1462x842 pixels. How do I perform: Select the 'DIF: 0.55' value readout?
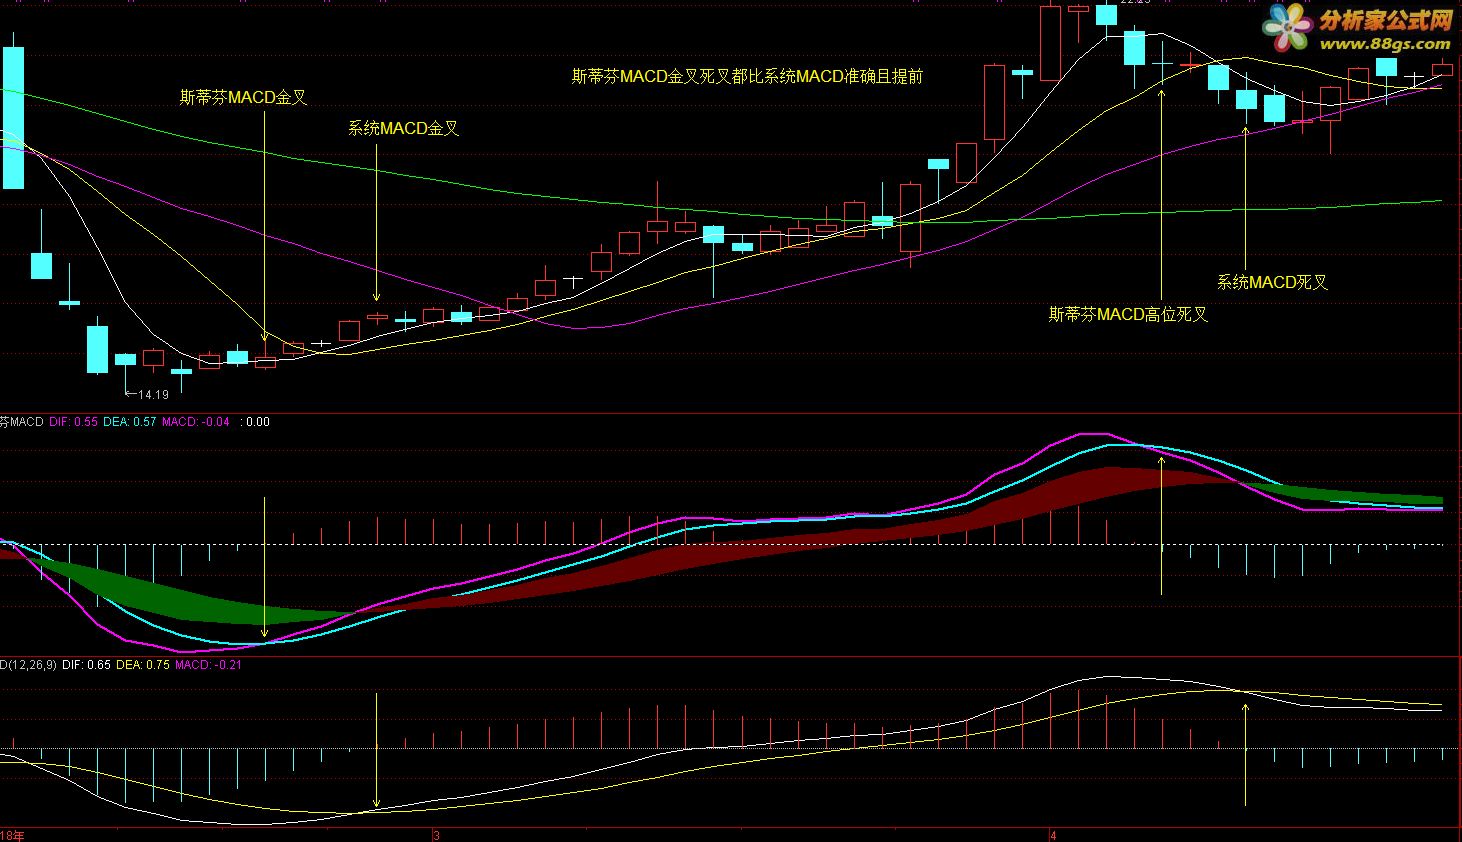point(73,422)
